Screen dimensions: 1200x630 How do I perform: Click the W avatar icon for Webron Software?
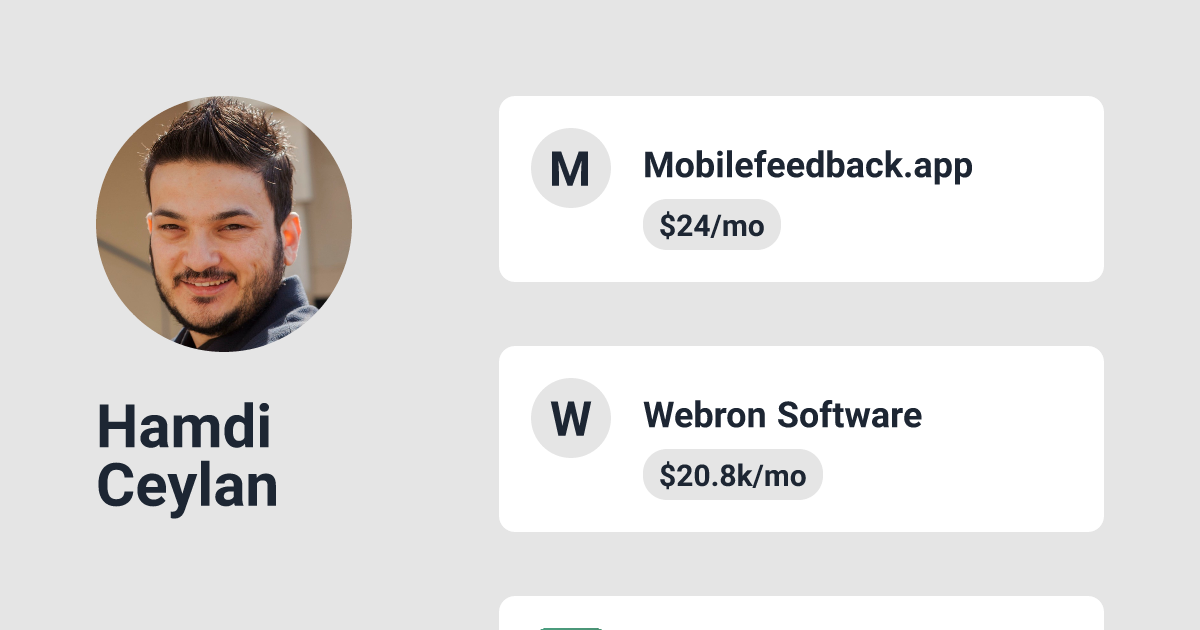coord(570,418)
